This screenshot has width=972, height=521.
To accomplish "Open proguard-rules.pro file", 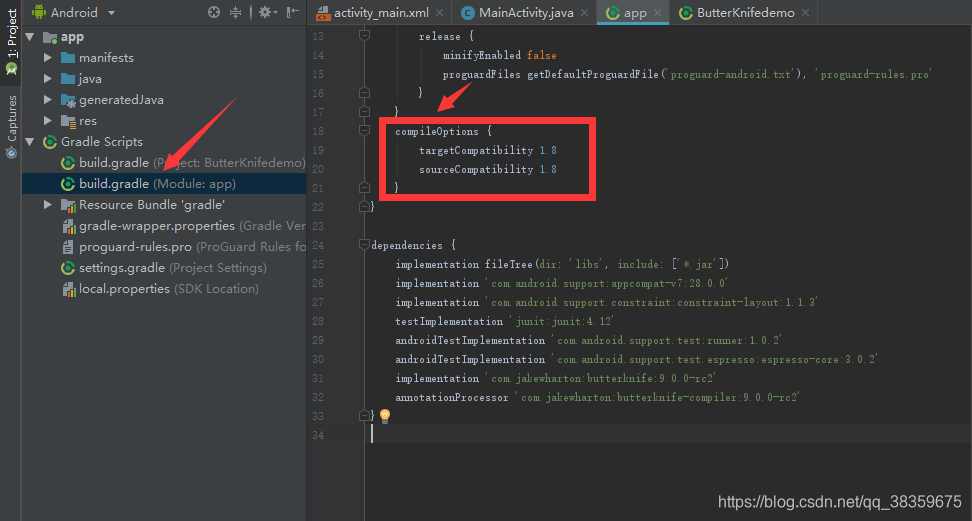I will tap(164, 247).
